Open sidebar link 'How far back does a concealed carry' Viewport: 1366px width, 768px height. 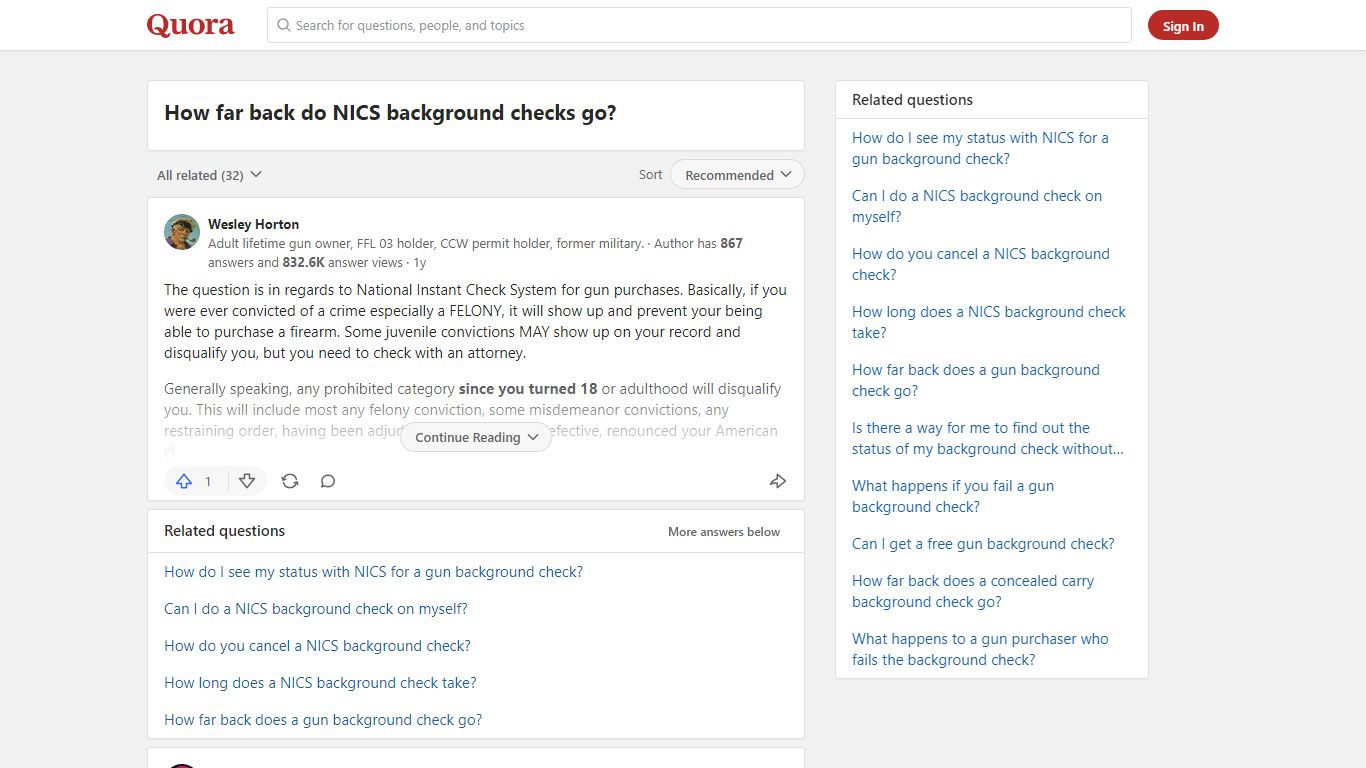973,591
